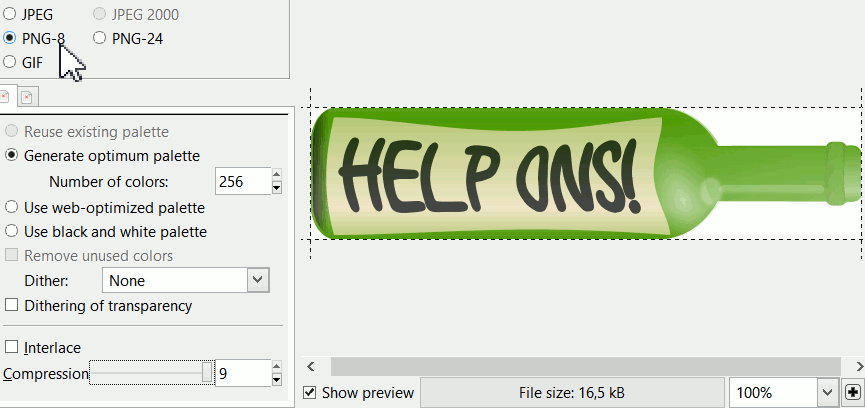The width and height of the screenshot is (865, 408).
Task: Decrease the compression value by one
Action: 277,379
